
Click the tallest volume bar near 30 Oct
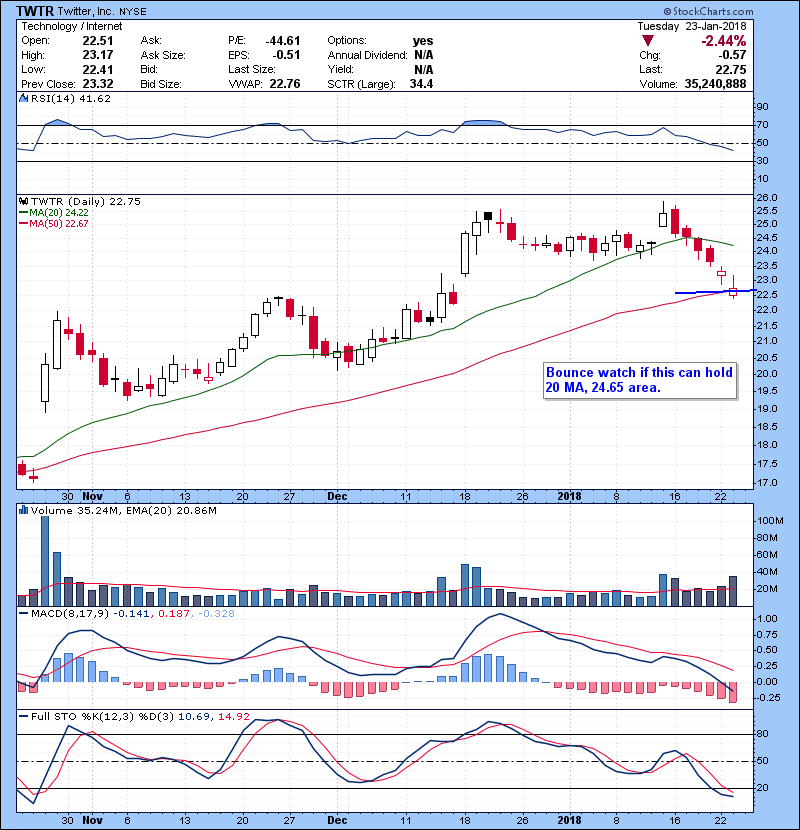click(45, 561)
